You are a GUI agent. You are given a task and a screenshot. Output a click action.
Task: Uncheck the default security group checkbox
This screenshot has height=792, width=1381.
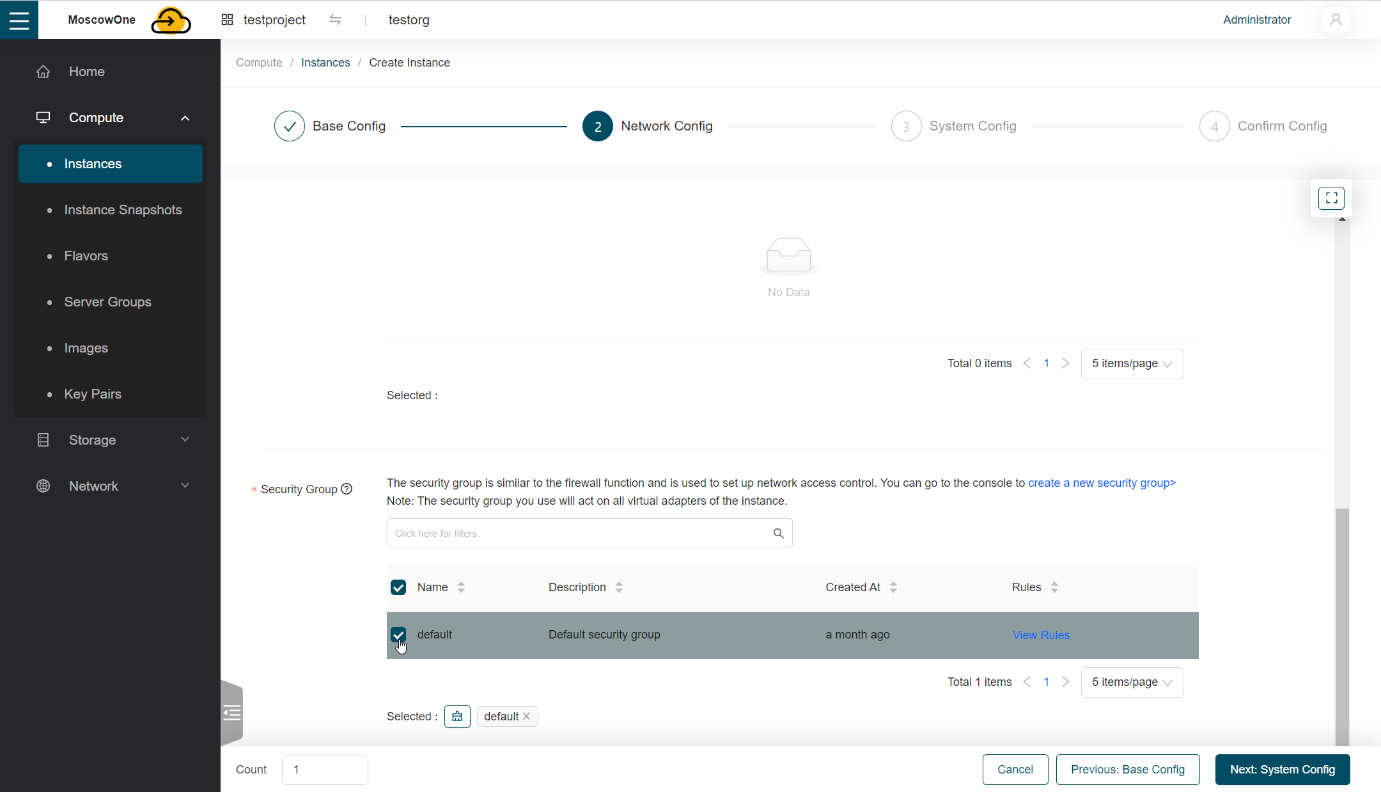tap(398, 635)
